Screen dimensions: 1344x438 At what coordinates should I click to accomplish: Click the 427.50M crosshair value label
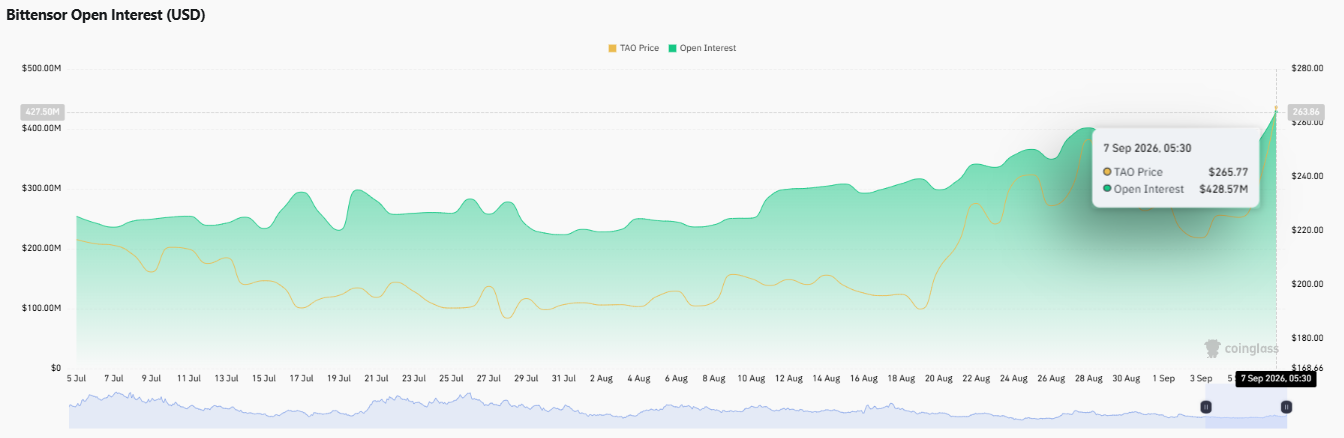[x=42, y=112]
